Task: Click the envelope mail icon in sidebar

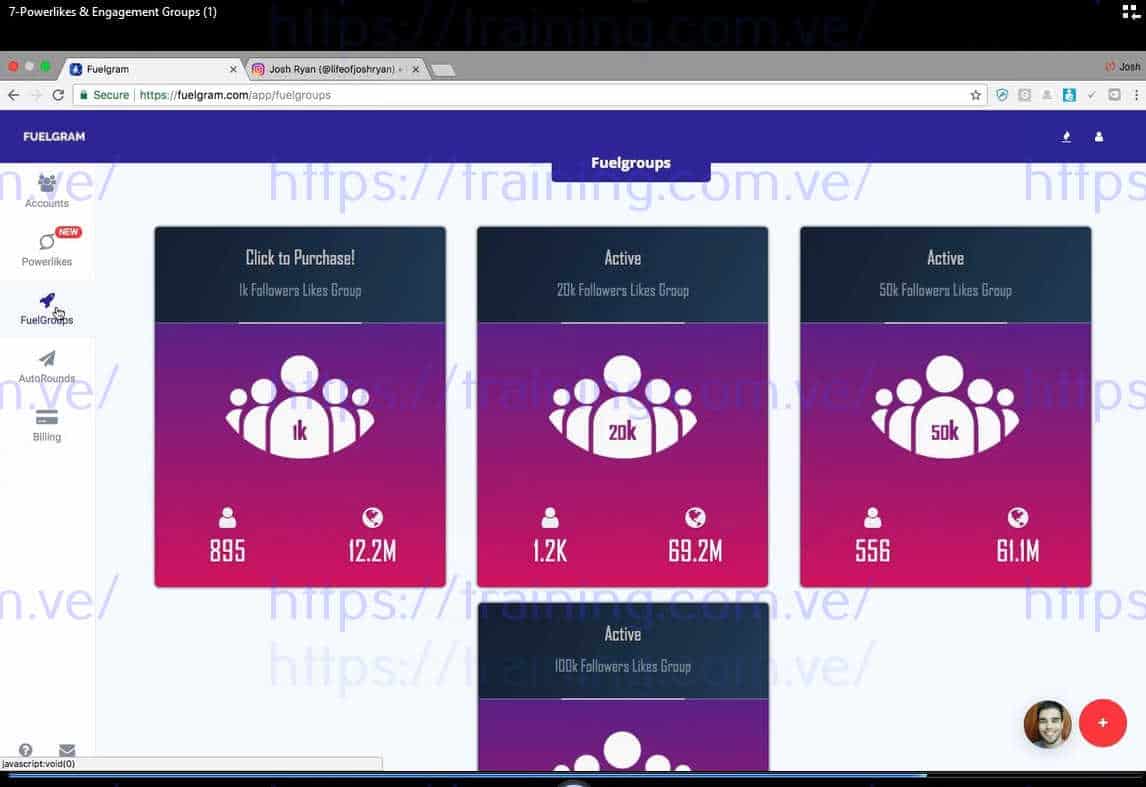Action: coord(67,750)
